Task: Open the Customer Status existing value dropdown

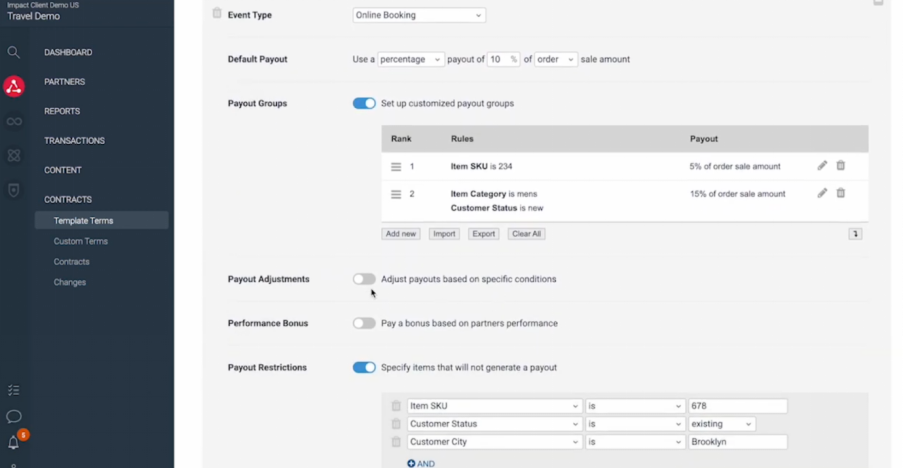Action: pos(721,424)
